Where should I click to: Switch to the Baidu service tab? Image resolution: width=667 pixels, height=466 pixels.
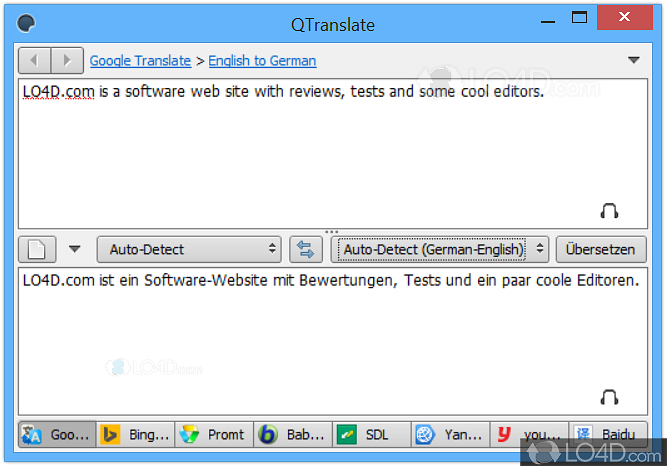608,435
